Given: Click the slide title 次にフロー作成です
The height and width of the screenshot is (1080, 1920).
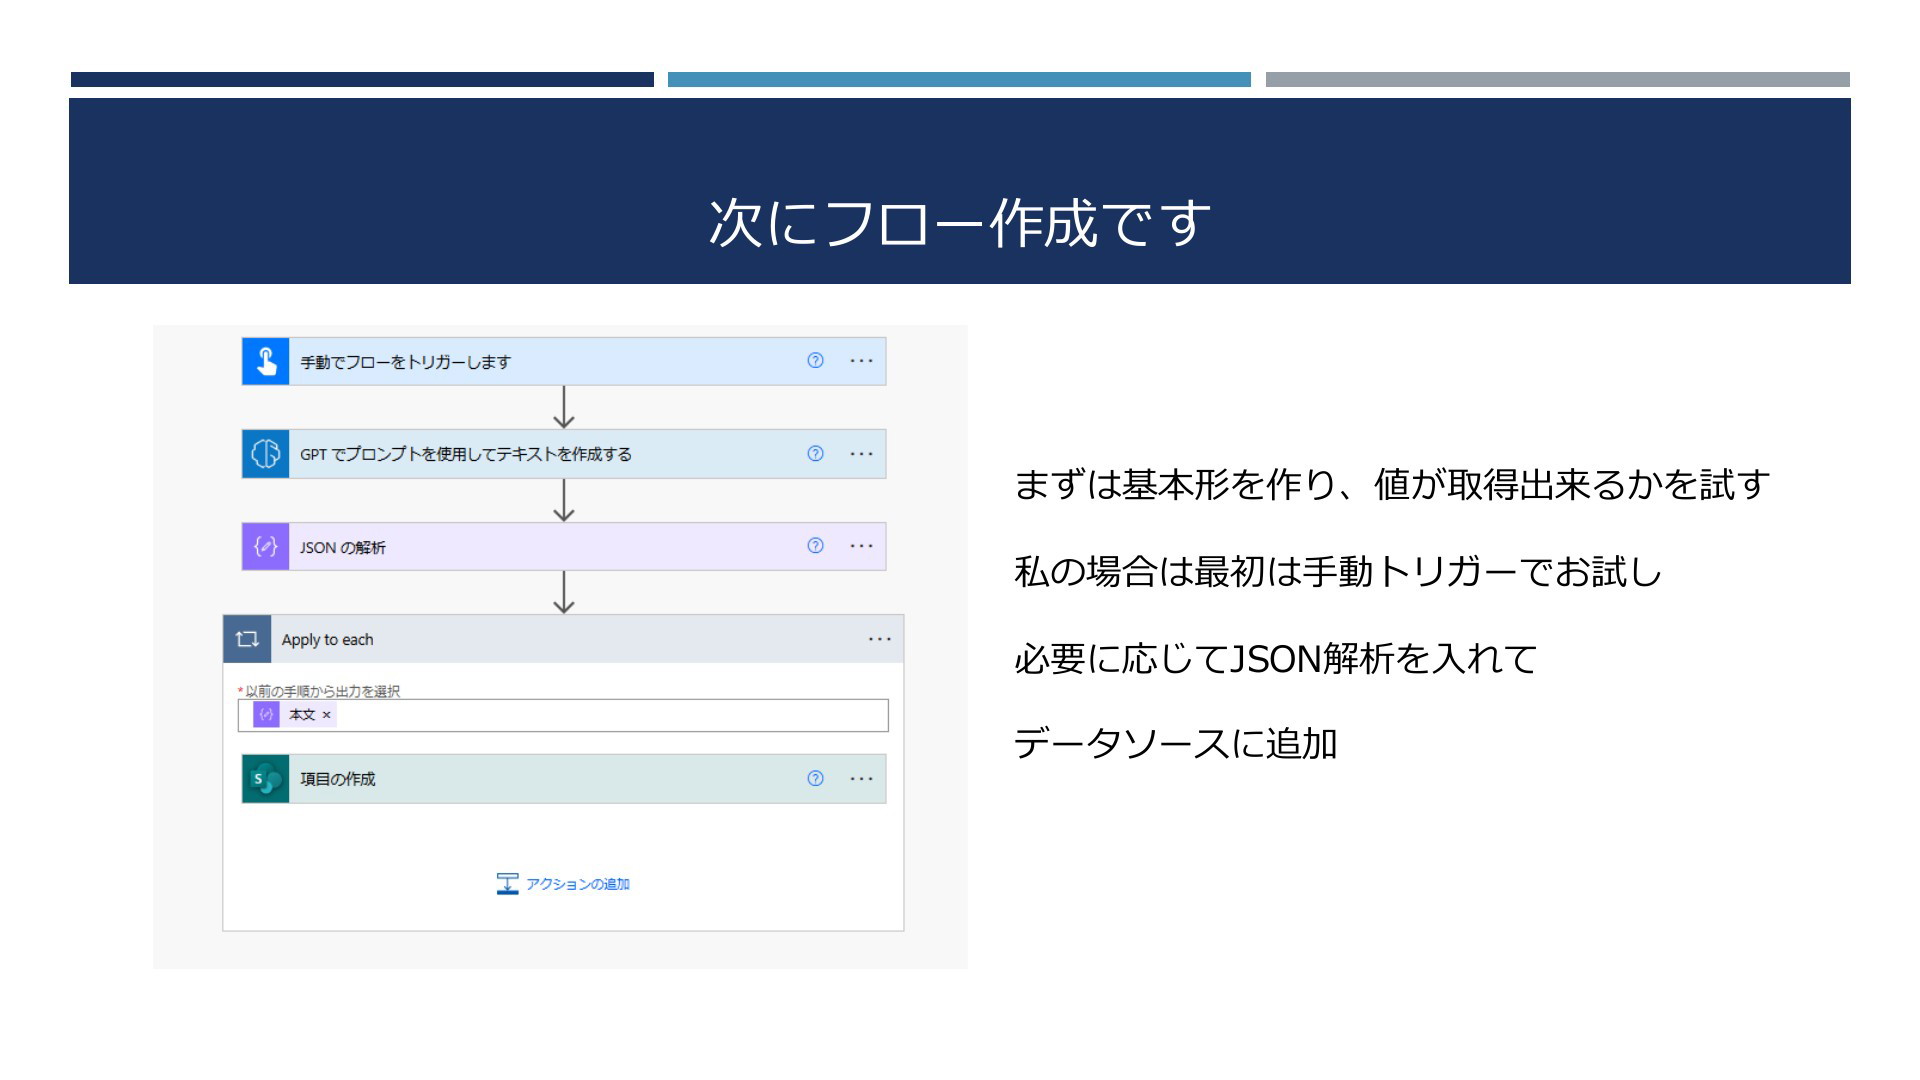Looking at the screenshot, I should [960, 222].
